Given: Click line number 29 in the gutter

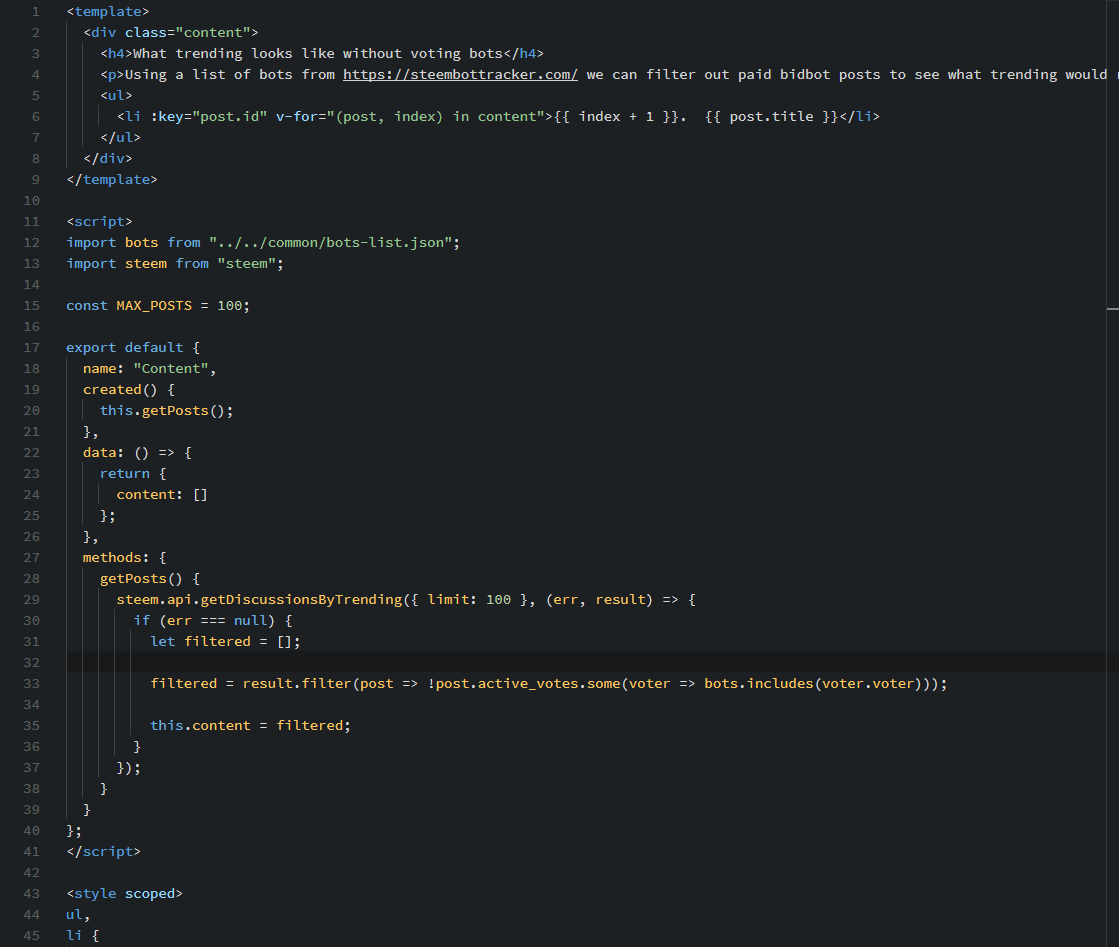Looking at the screenshot, I should [31, 599].
